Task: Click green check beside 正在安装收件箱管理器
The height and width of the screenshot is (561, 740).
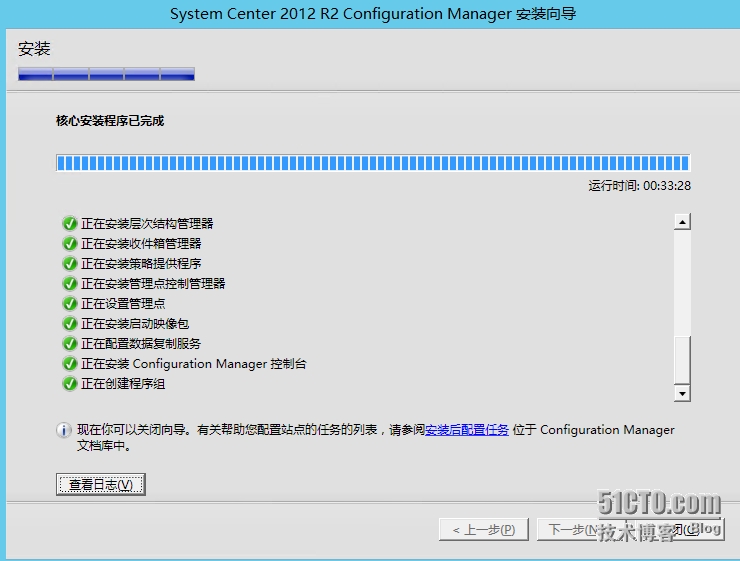Action: coord(70,243)
